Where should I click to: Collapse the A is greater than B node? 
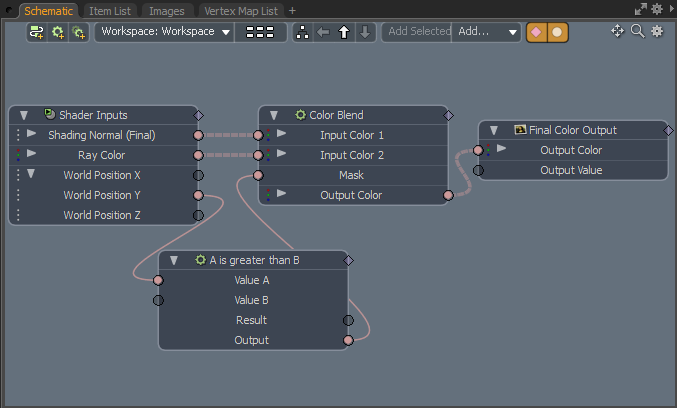pyautogui.click(x=174, y=260)
